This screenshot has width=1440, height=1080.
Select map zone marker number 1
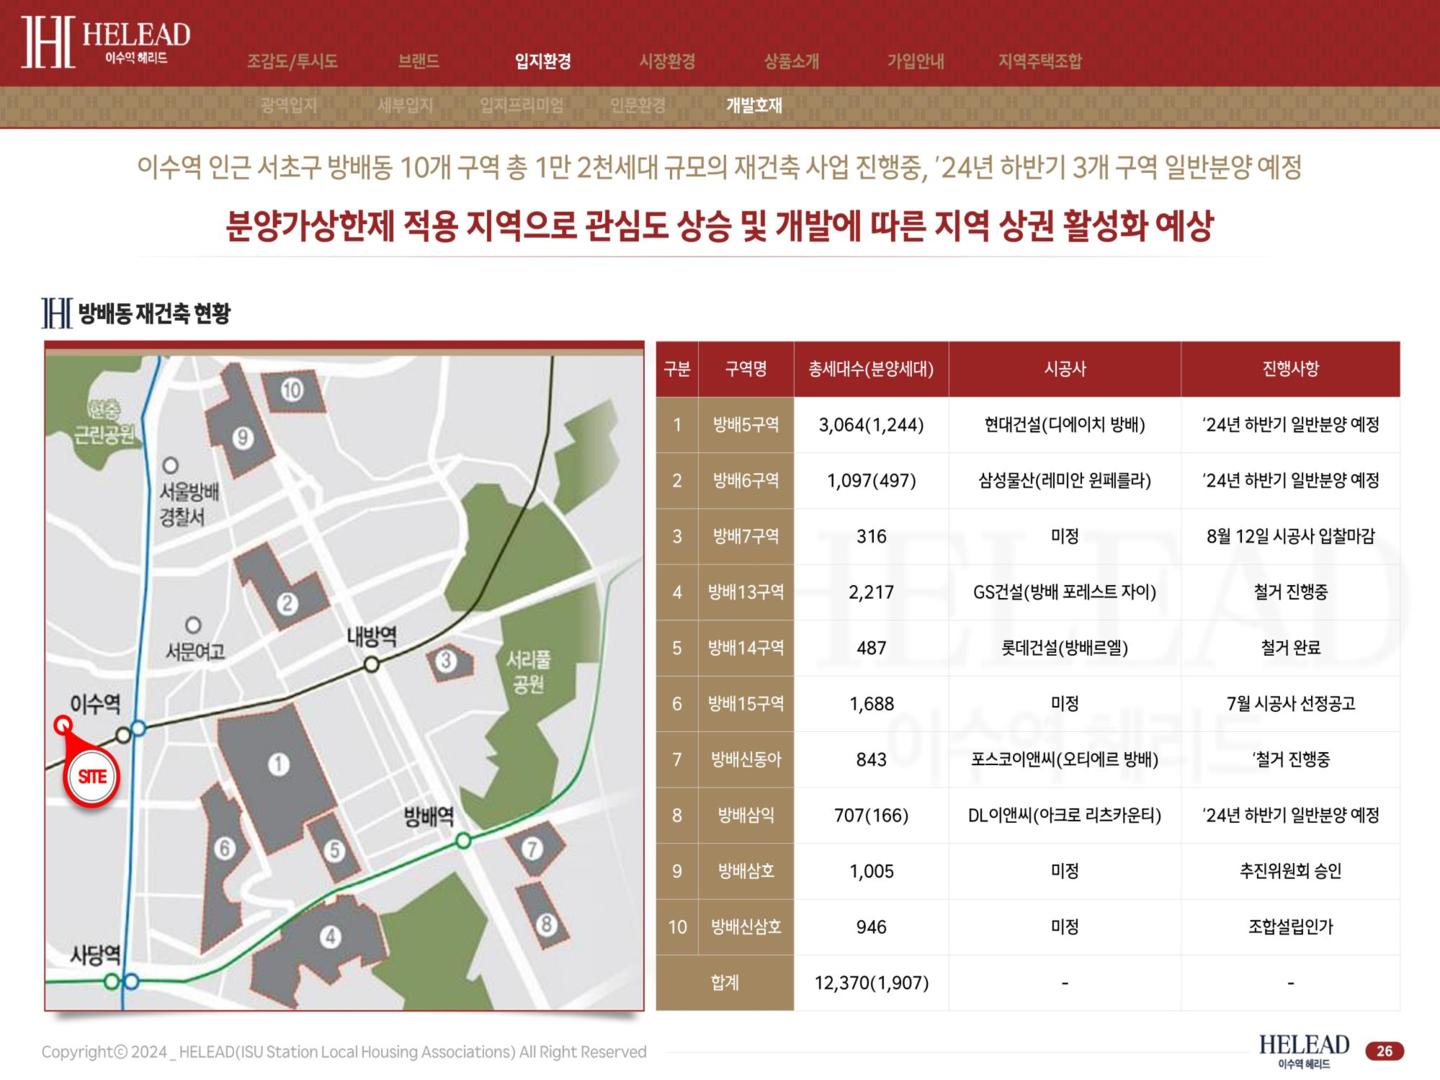tap(279, 765)
